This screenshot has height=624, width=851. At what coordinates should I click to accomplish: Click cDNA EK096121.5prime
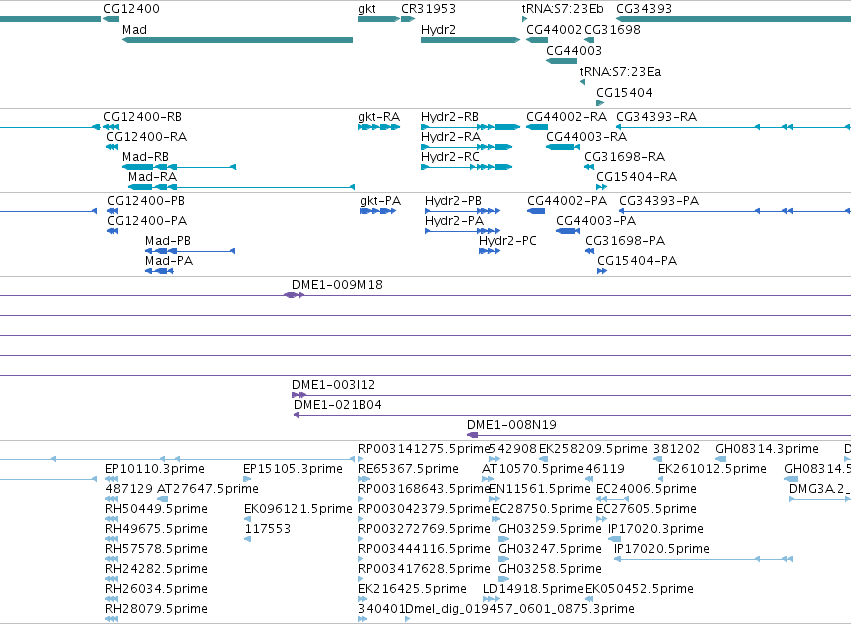tap(299, 509)
